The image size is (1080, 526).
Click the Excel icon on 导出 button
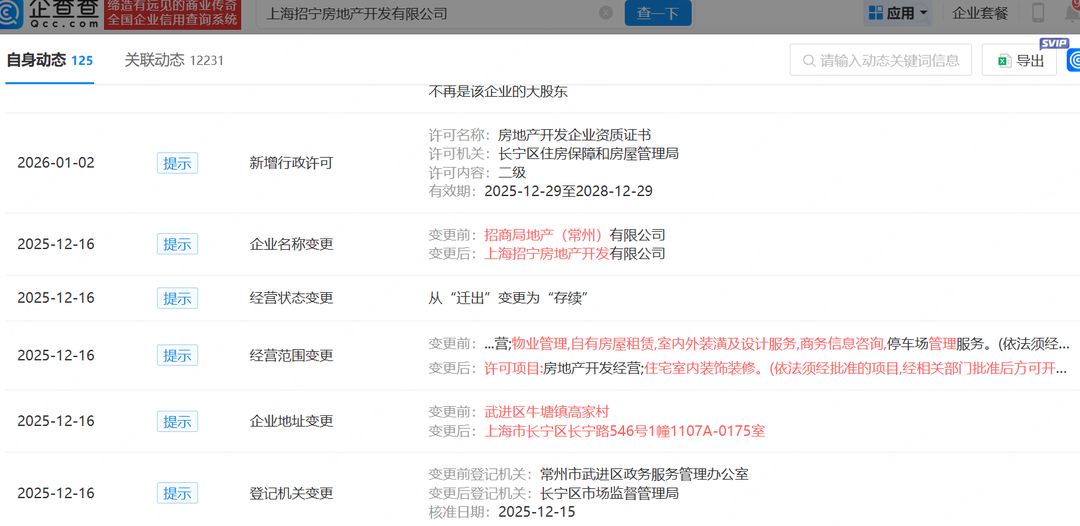pyautogui.click(x=1004, y=61)
